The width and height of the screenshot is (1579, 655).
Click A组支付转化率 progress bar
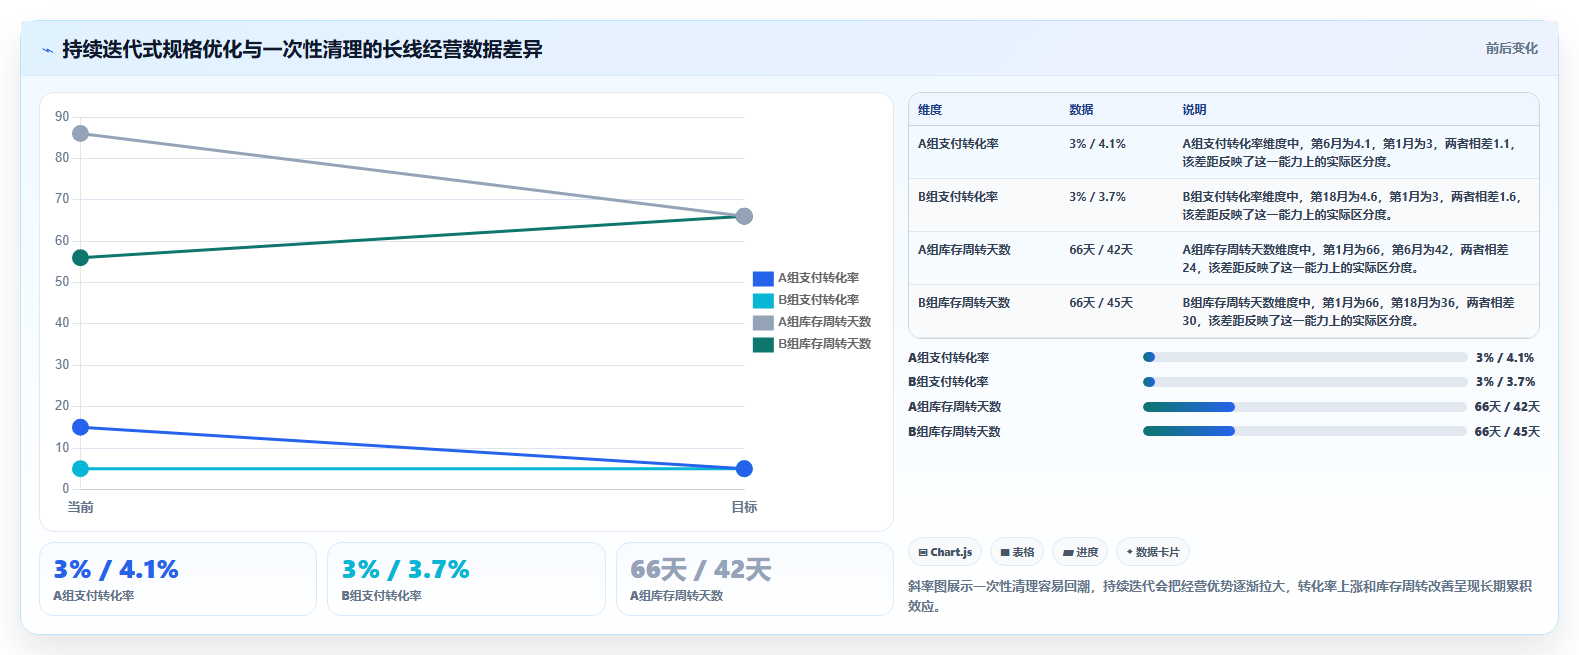pos(1305,357)
